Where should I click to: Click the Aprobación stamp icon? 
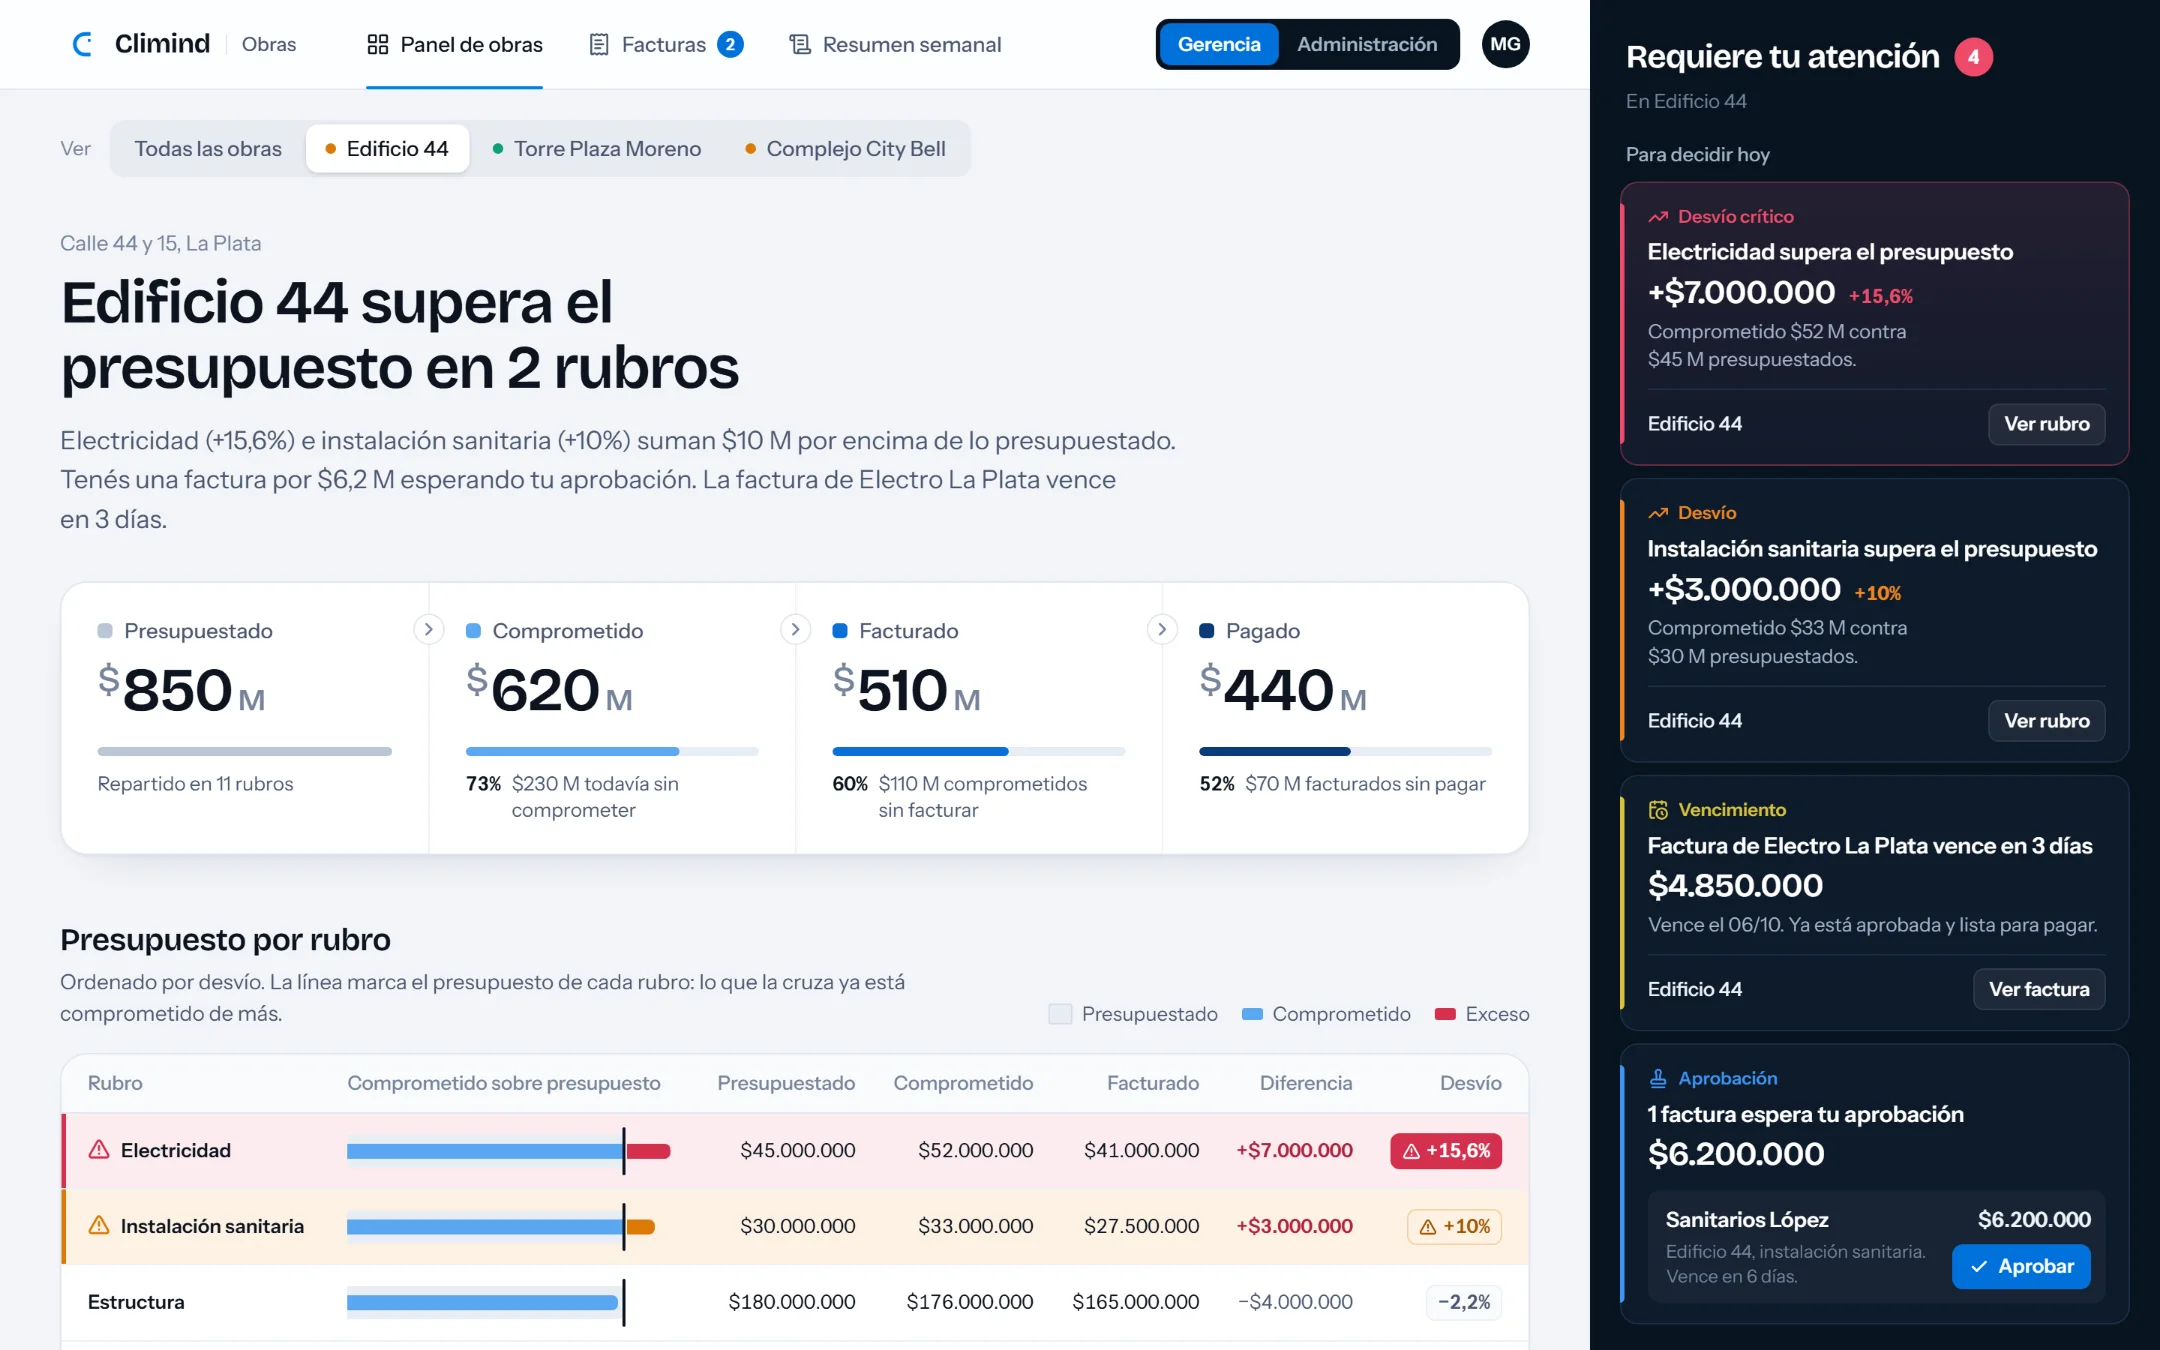(1658, 1078)
